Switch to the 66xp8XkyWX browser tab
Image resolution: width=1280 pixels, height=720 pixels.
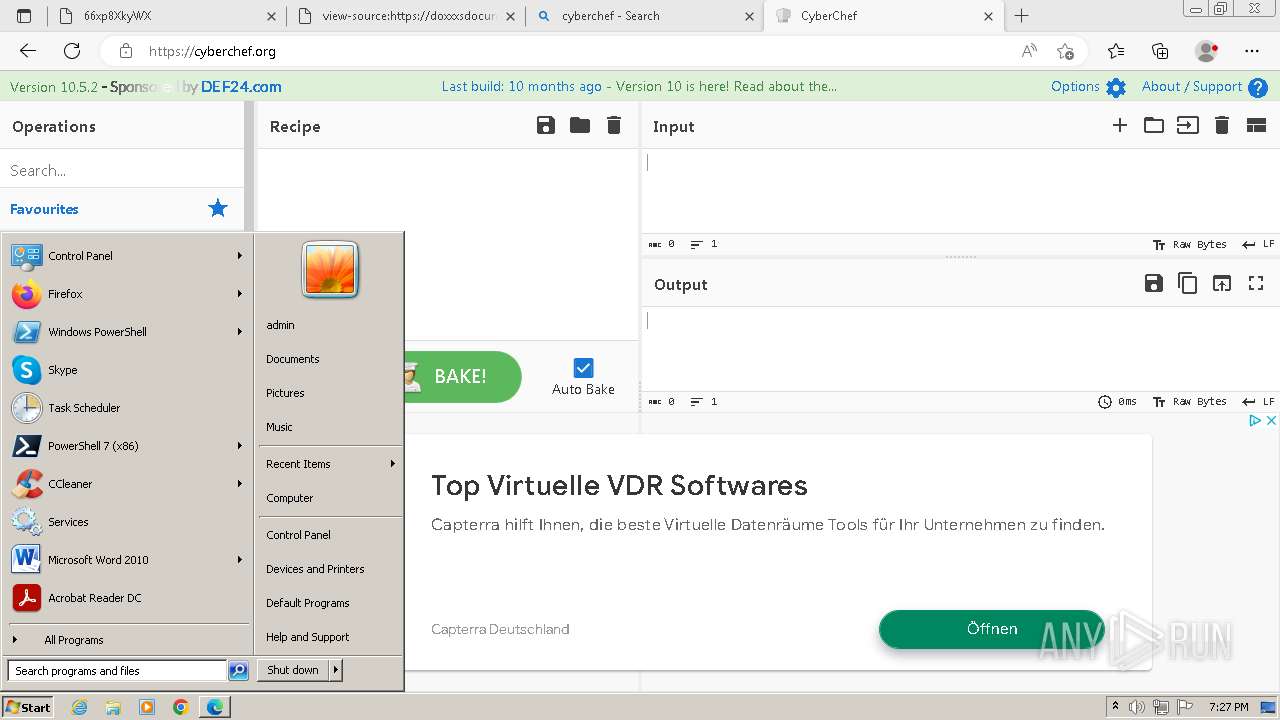point(168,16)
